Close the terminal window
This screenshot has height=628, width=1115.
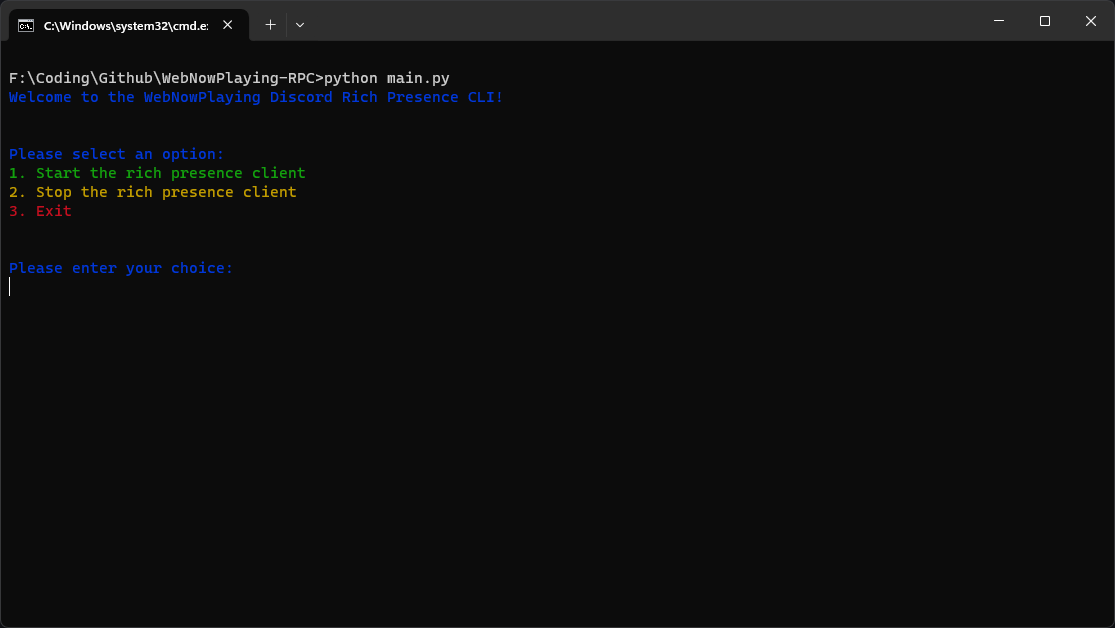(x=1091, y=21)
